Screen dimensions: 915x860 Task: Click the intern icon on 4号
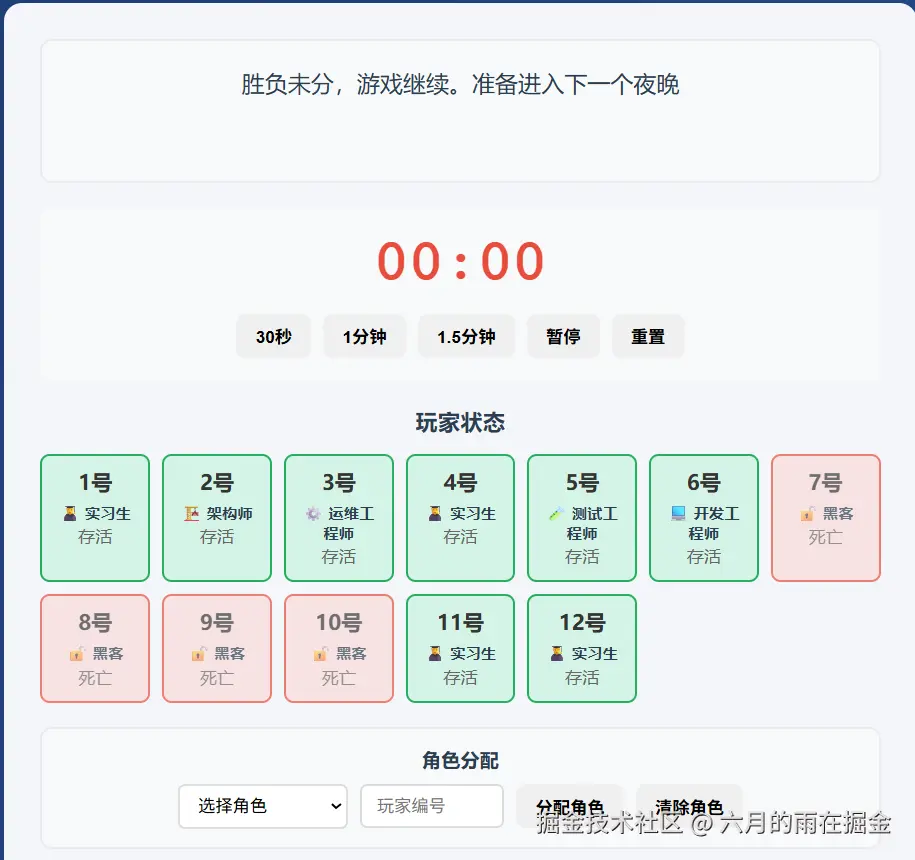click(435, 513)
